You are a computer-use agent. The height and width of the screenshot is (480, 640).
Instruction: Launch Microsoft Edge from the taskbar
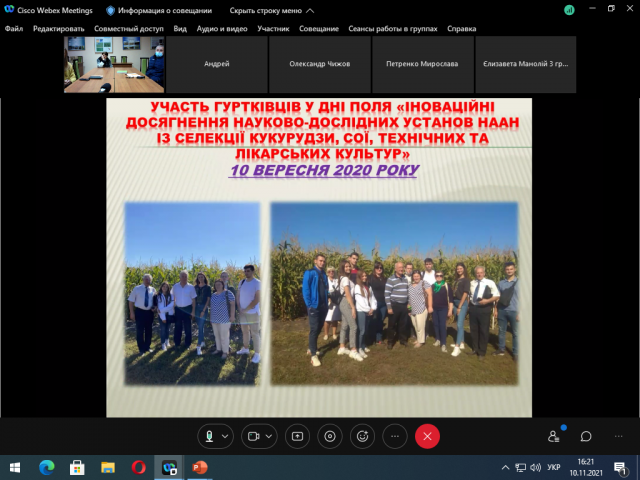(x=47, y=467)
